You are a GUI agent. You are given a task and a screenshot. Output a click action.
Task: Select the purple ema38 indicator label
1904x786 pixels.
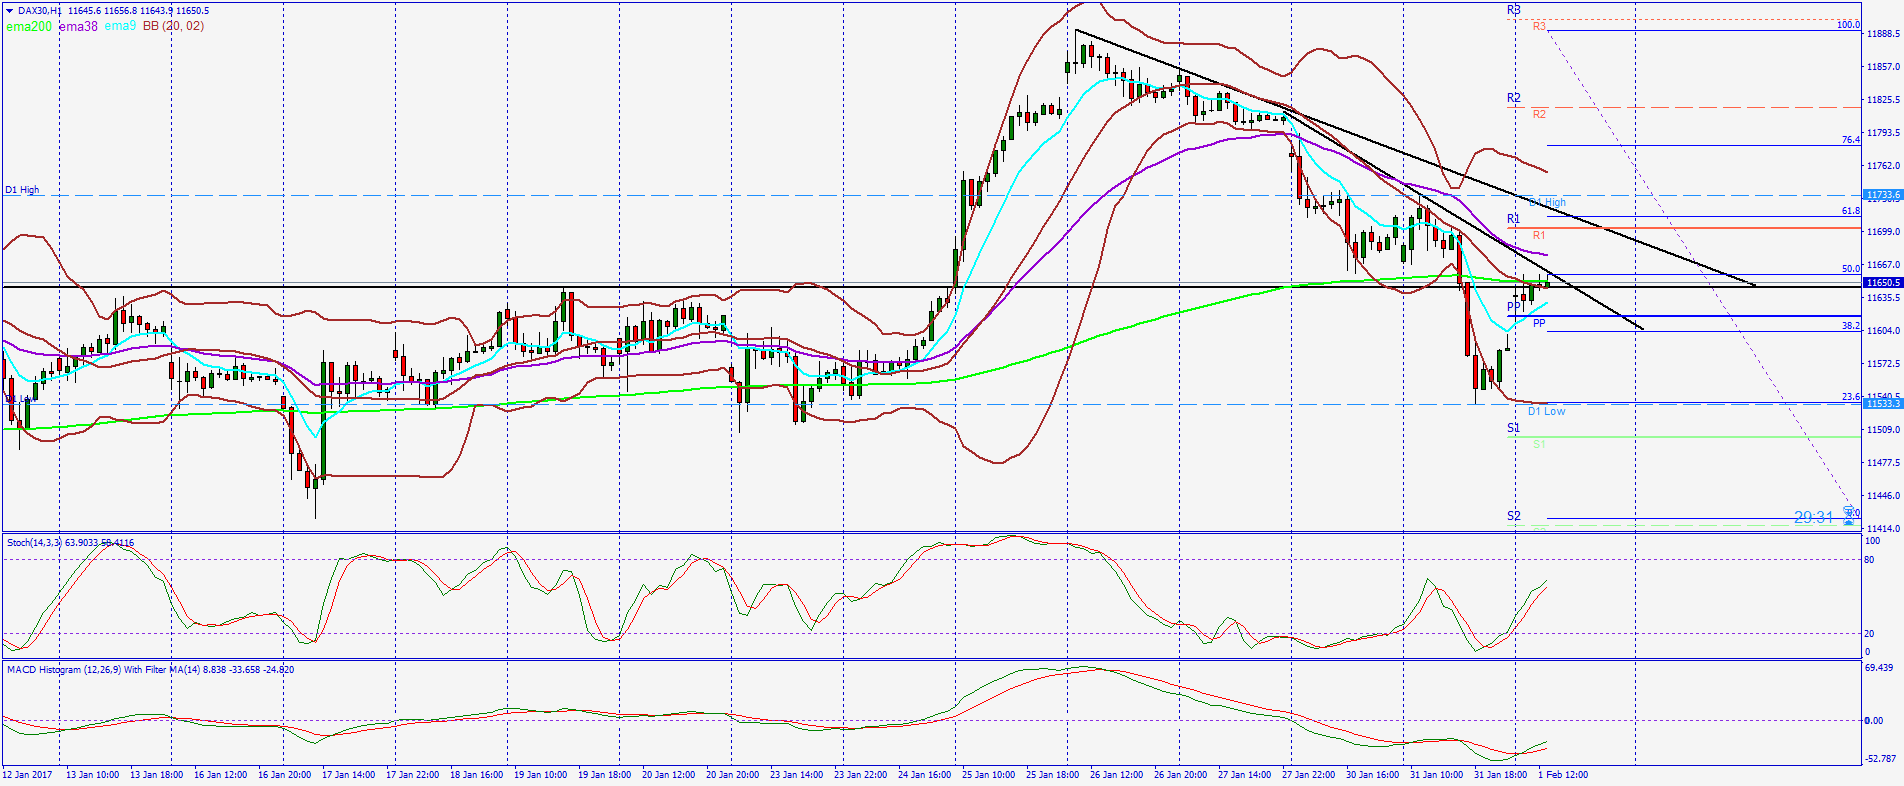[x=78, y=26]
